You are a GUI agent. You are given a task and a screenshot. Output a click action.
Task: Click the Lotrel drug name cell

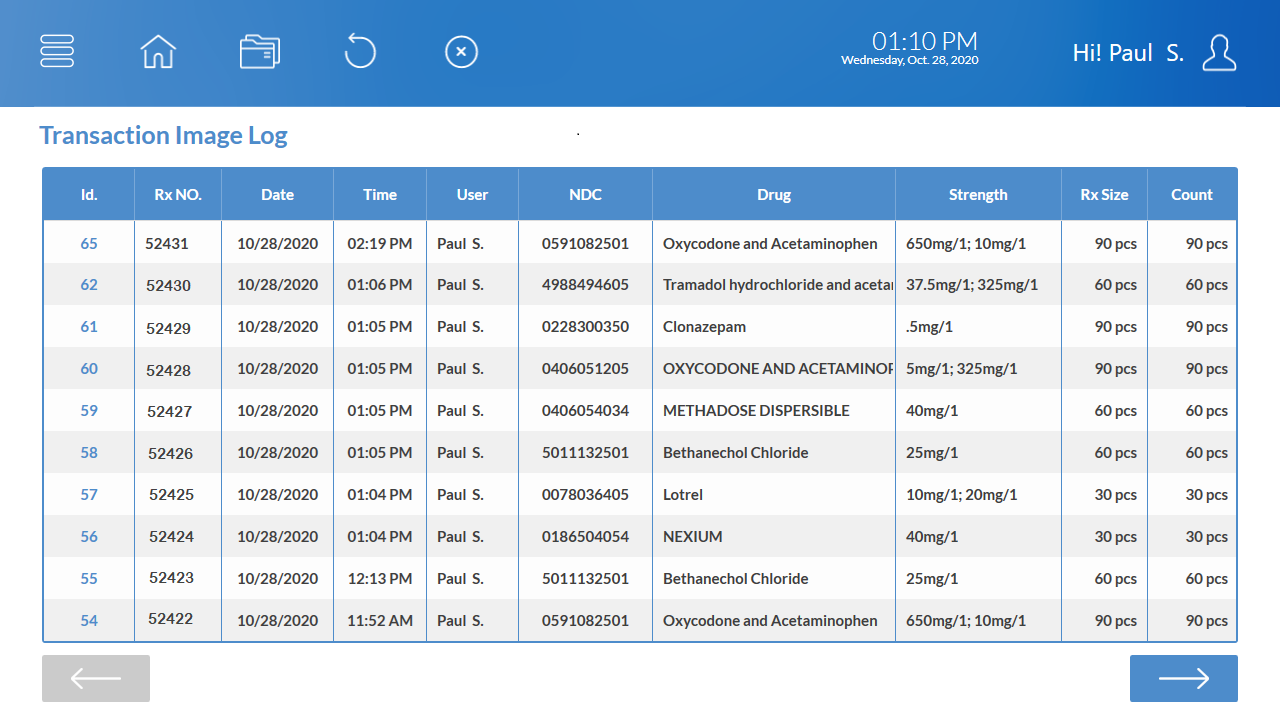coord(683,495)
